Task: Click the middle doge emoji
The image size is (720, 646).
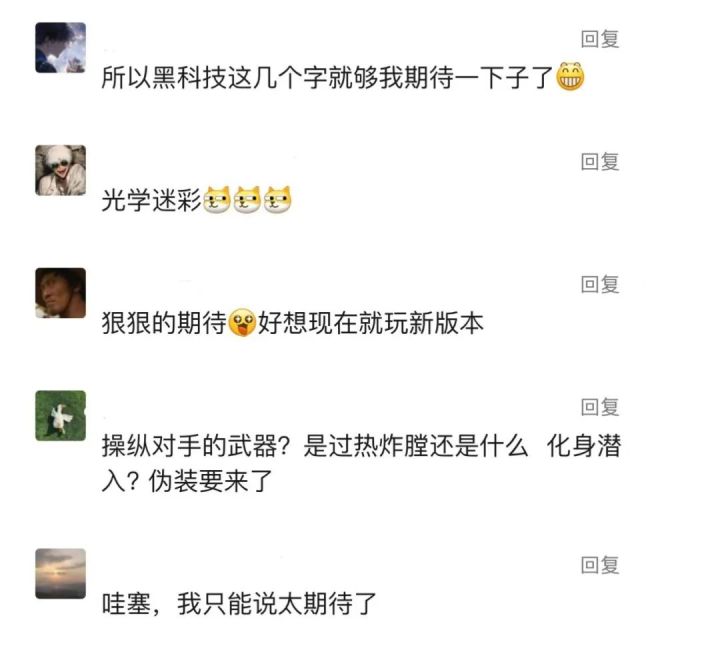Action: [247, 201]
